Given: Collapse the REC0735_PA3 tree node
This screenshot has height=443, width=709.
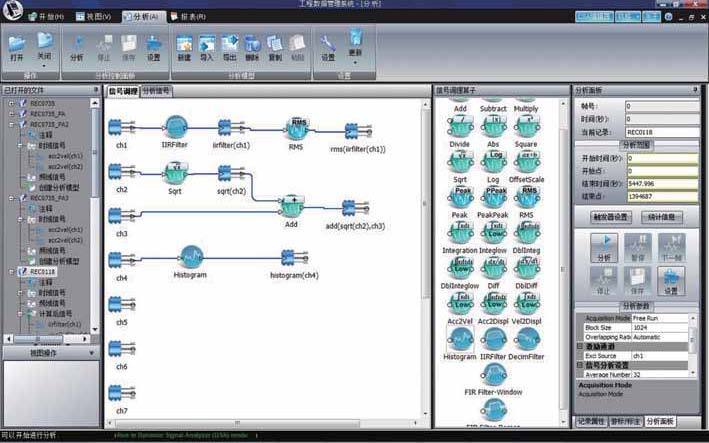Looking at the screenshot, I should (11, 198).
